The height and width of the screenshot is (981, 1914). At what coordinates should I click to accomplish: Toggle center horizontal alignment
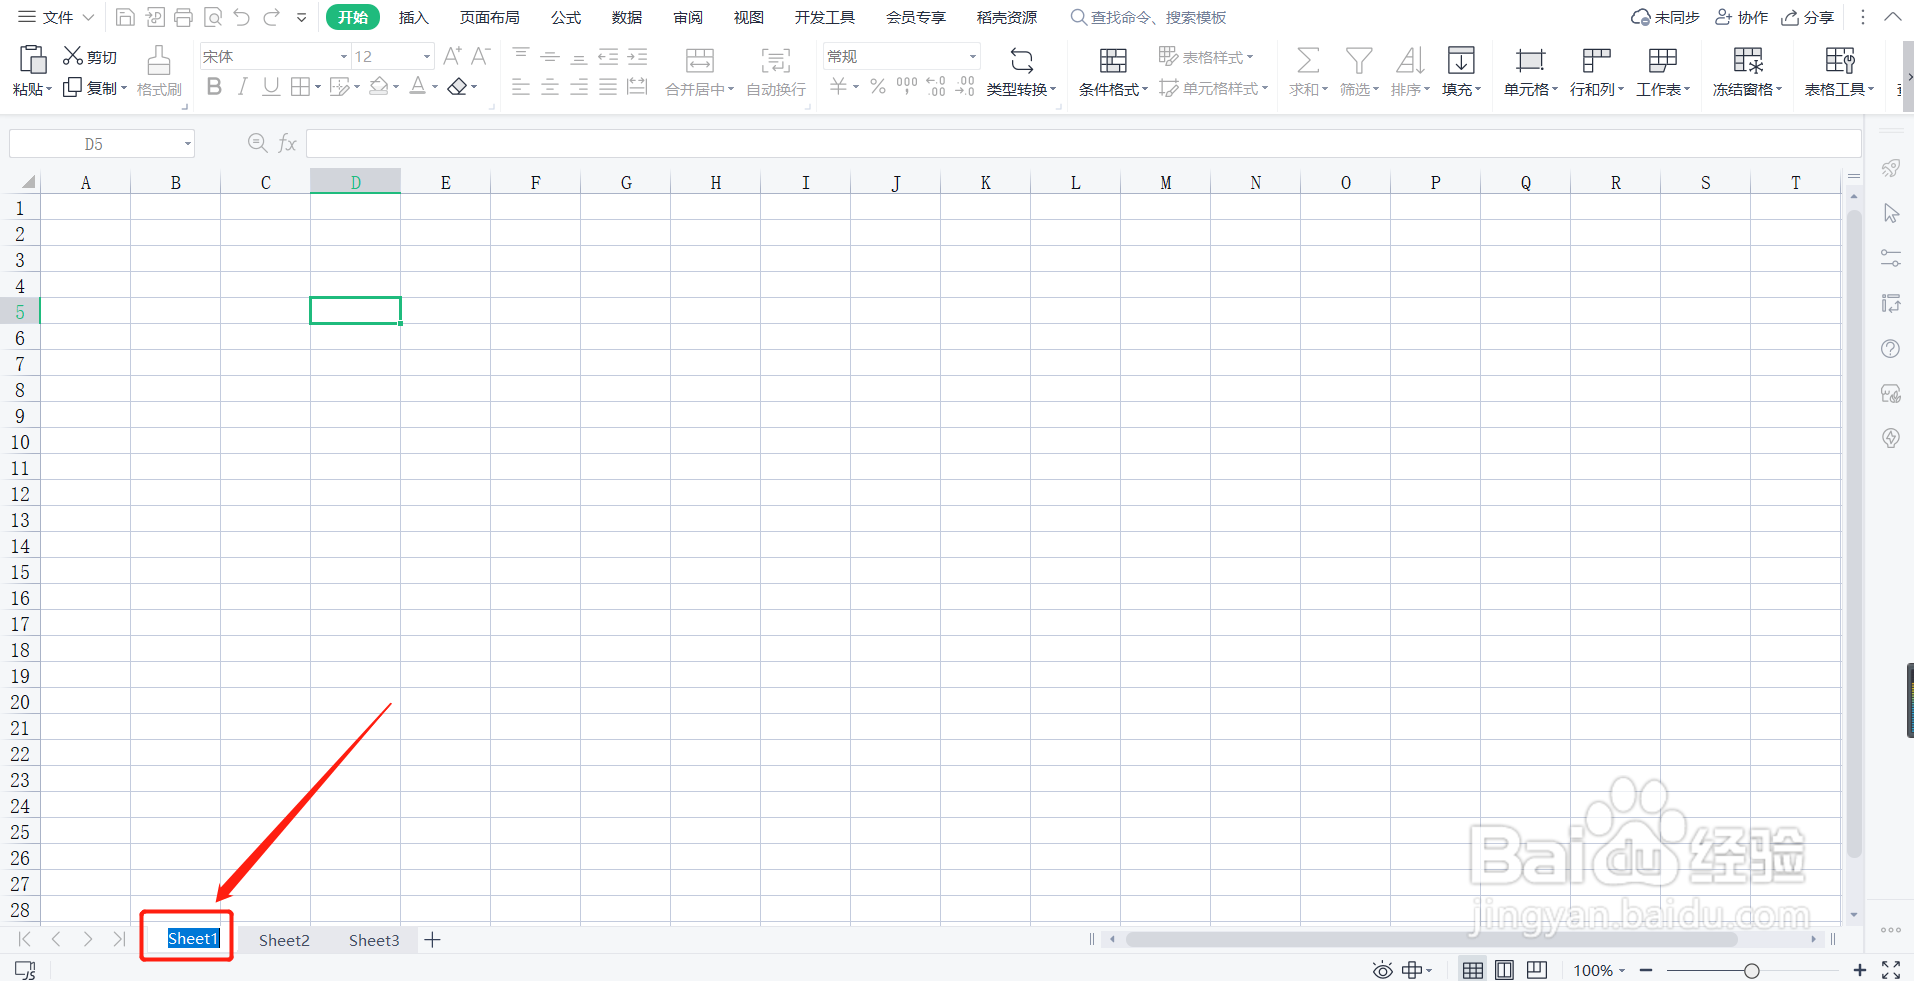pyautogui.click(x=550, y=87)
